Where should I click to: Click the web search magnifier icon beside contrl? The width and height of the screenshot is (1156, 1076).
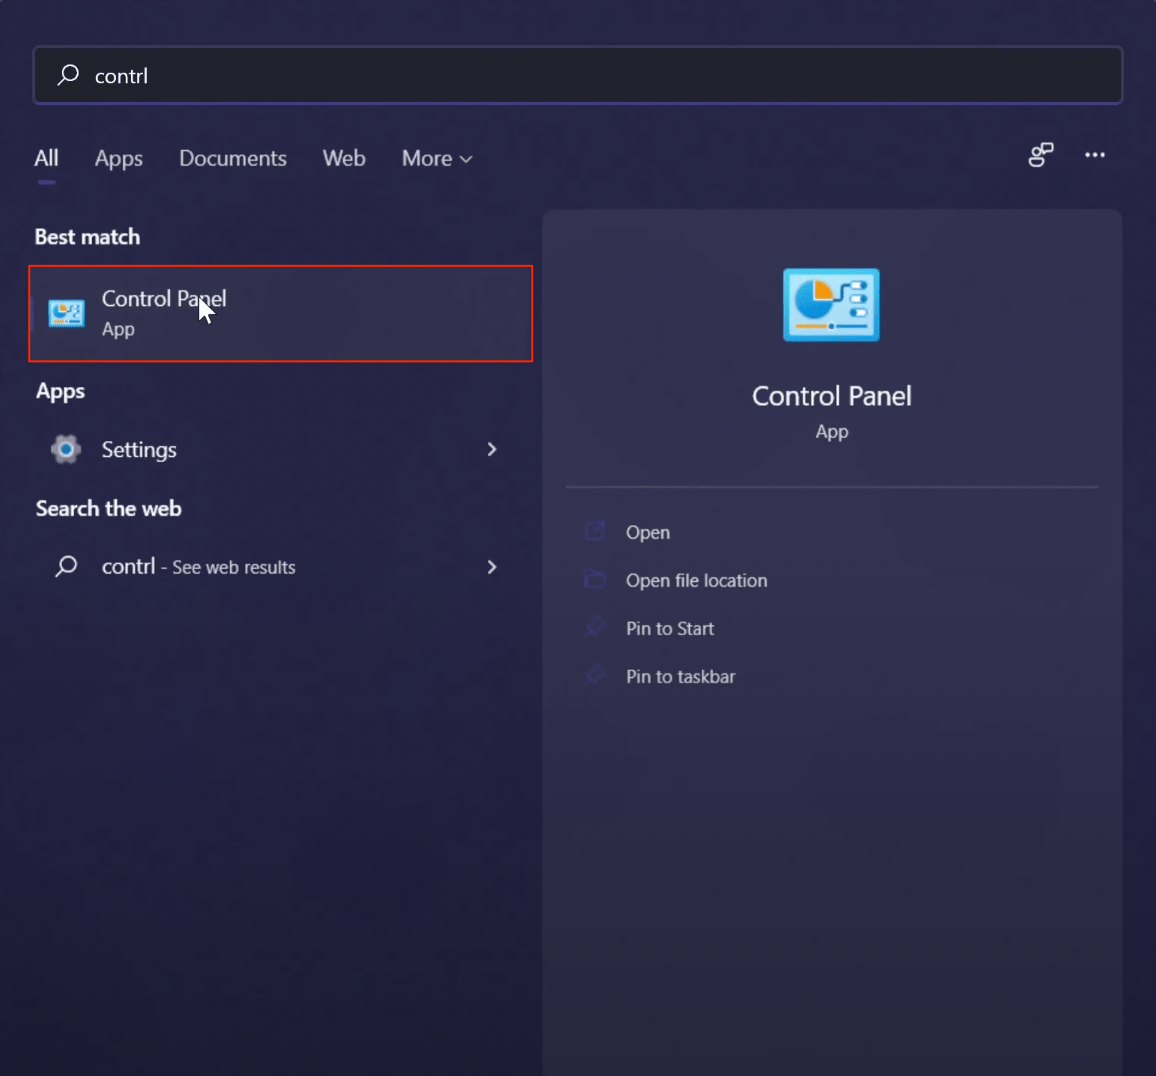coord(66,566)
